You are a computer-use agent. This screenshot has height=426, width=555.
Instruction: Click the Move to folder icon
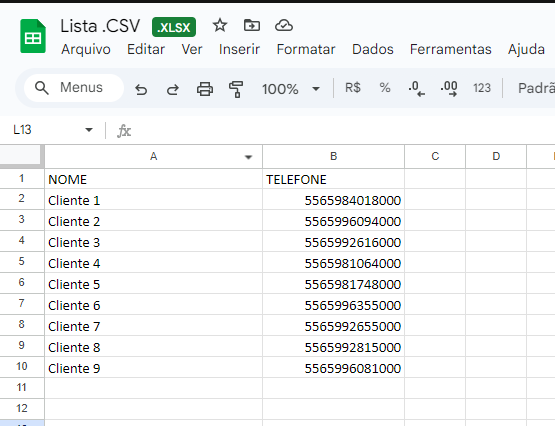[x=252, y=25]
